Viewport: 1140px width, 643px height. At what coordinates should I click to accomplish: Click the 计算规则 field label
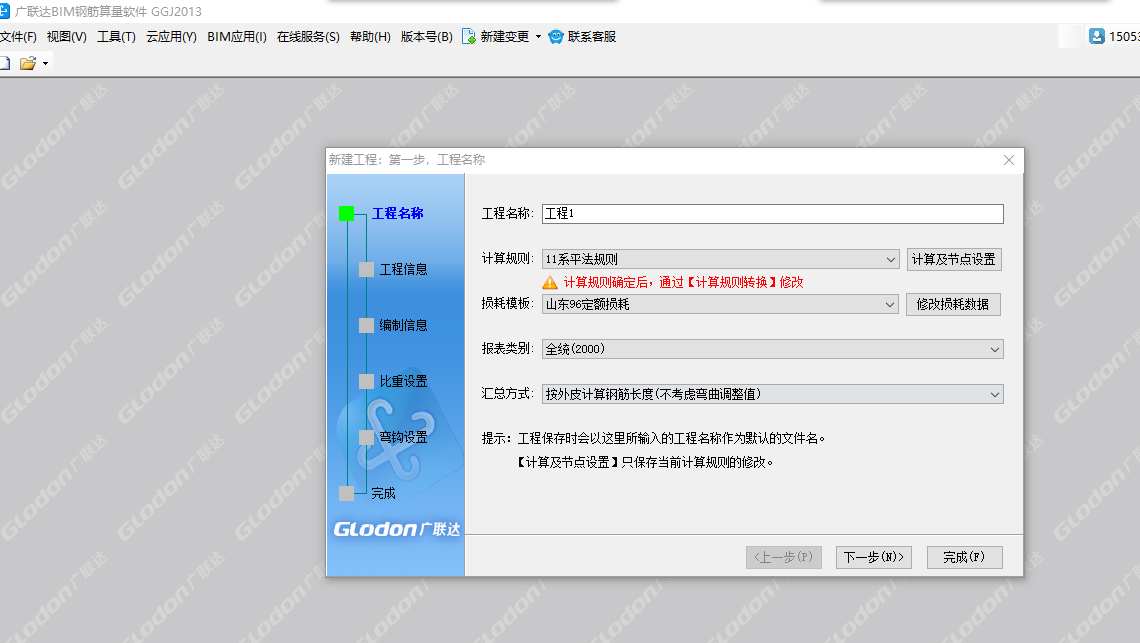(507, 258)
